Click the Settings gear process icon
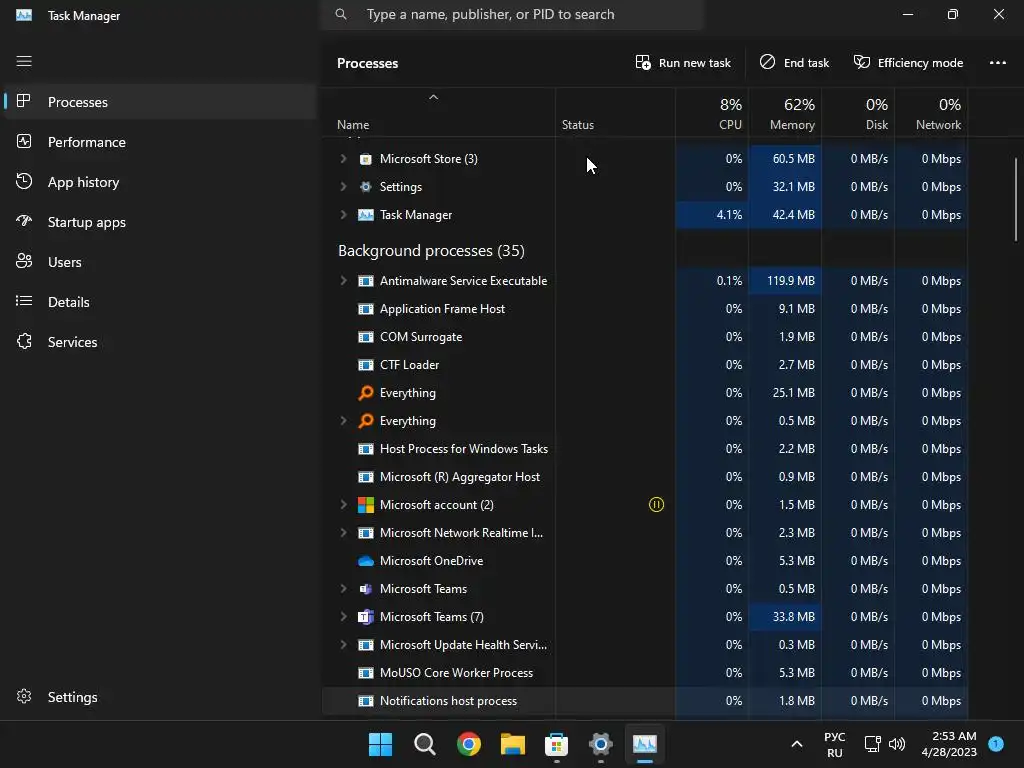Viewport: 1024px width, 768px height. [366, 187]
